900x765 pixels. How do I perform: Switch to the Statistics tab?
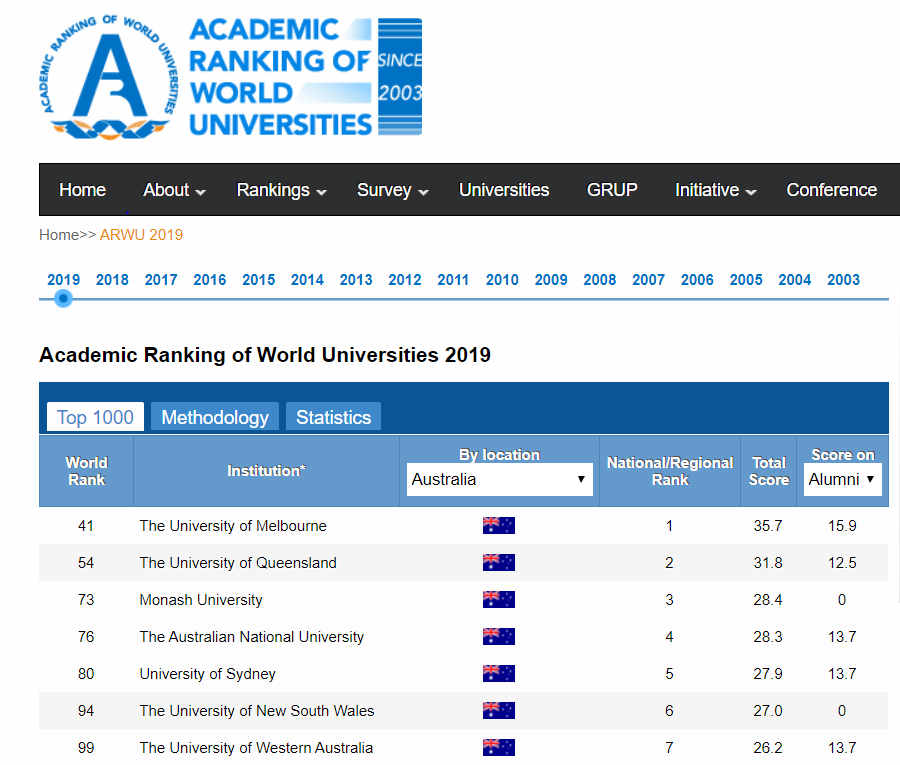(333, 417)
